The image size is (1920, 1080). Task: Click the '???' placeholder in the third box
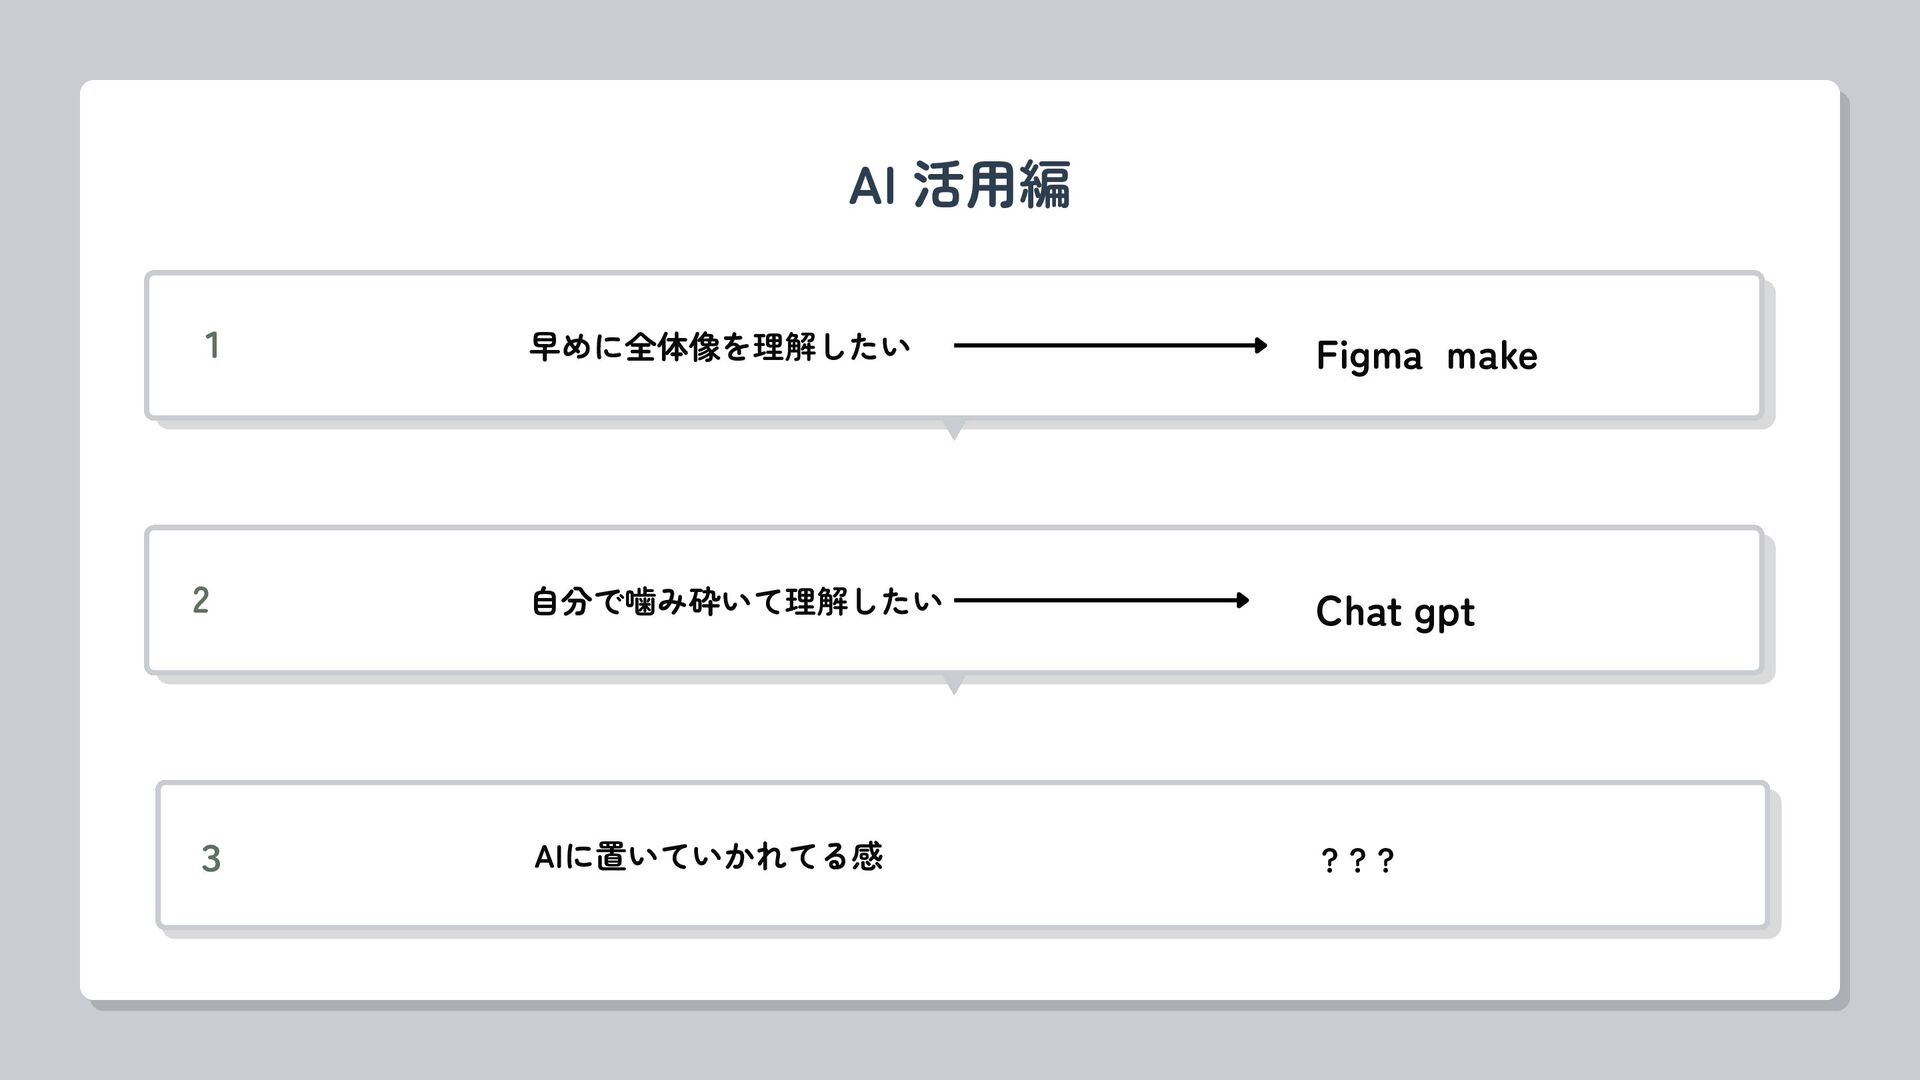(1357, 860)
